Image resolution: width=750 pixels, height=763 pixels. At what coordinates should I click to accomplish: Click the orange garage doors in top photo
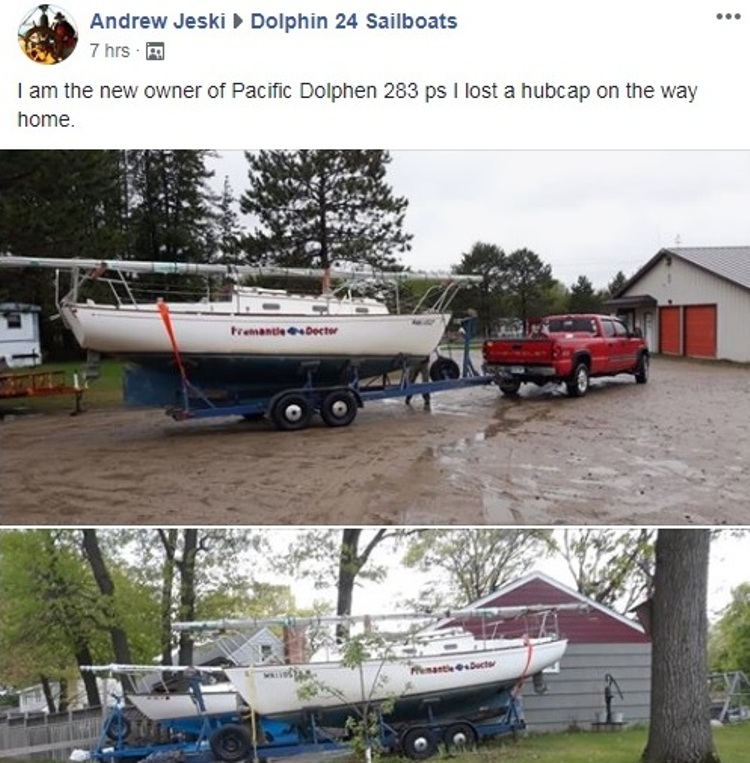(688, 330)
